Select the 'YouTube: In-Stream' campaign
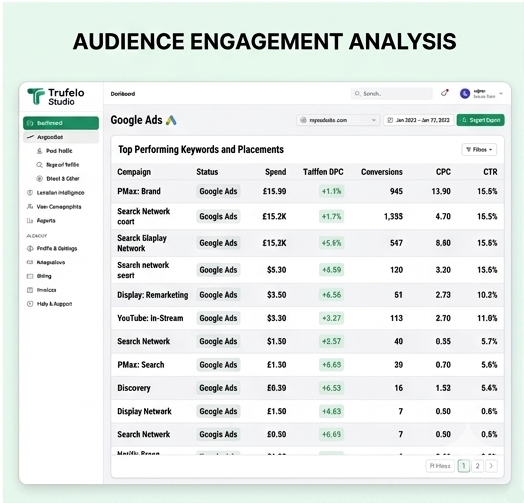The width and height of the screenshot is (524, 503). [150, 318]
